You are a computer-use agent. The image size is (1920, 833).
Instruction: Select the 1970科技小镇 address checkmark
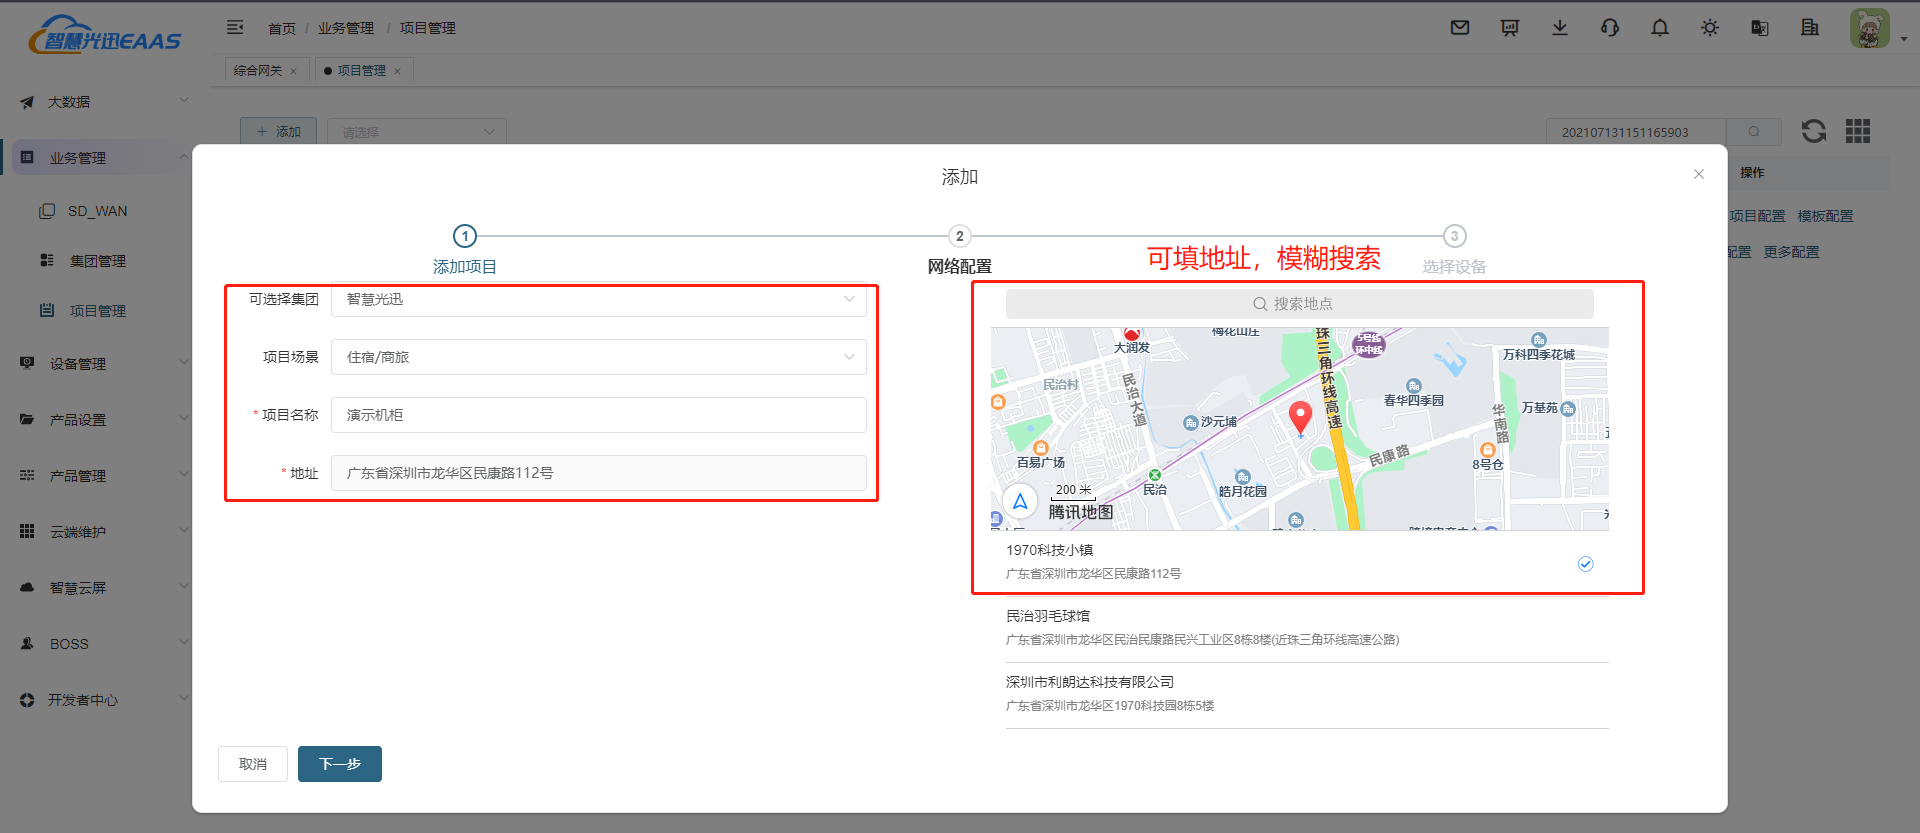(x=1585, y=564)
